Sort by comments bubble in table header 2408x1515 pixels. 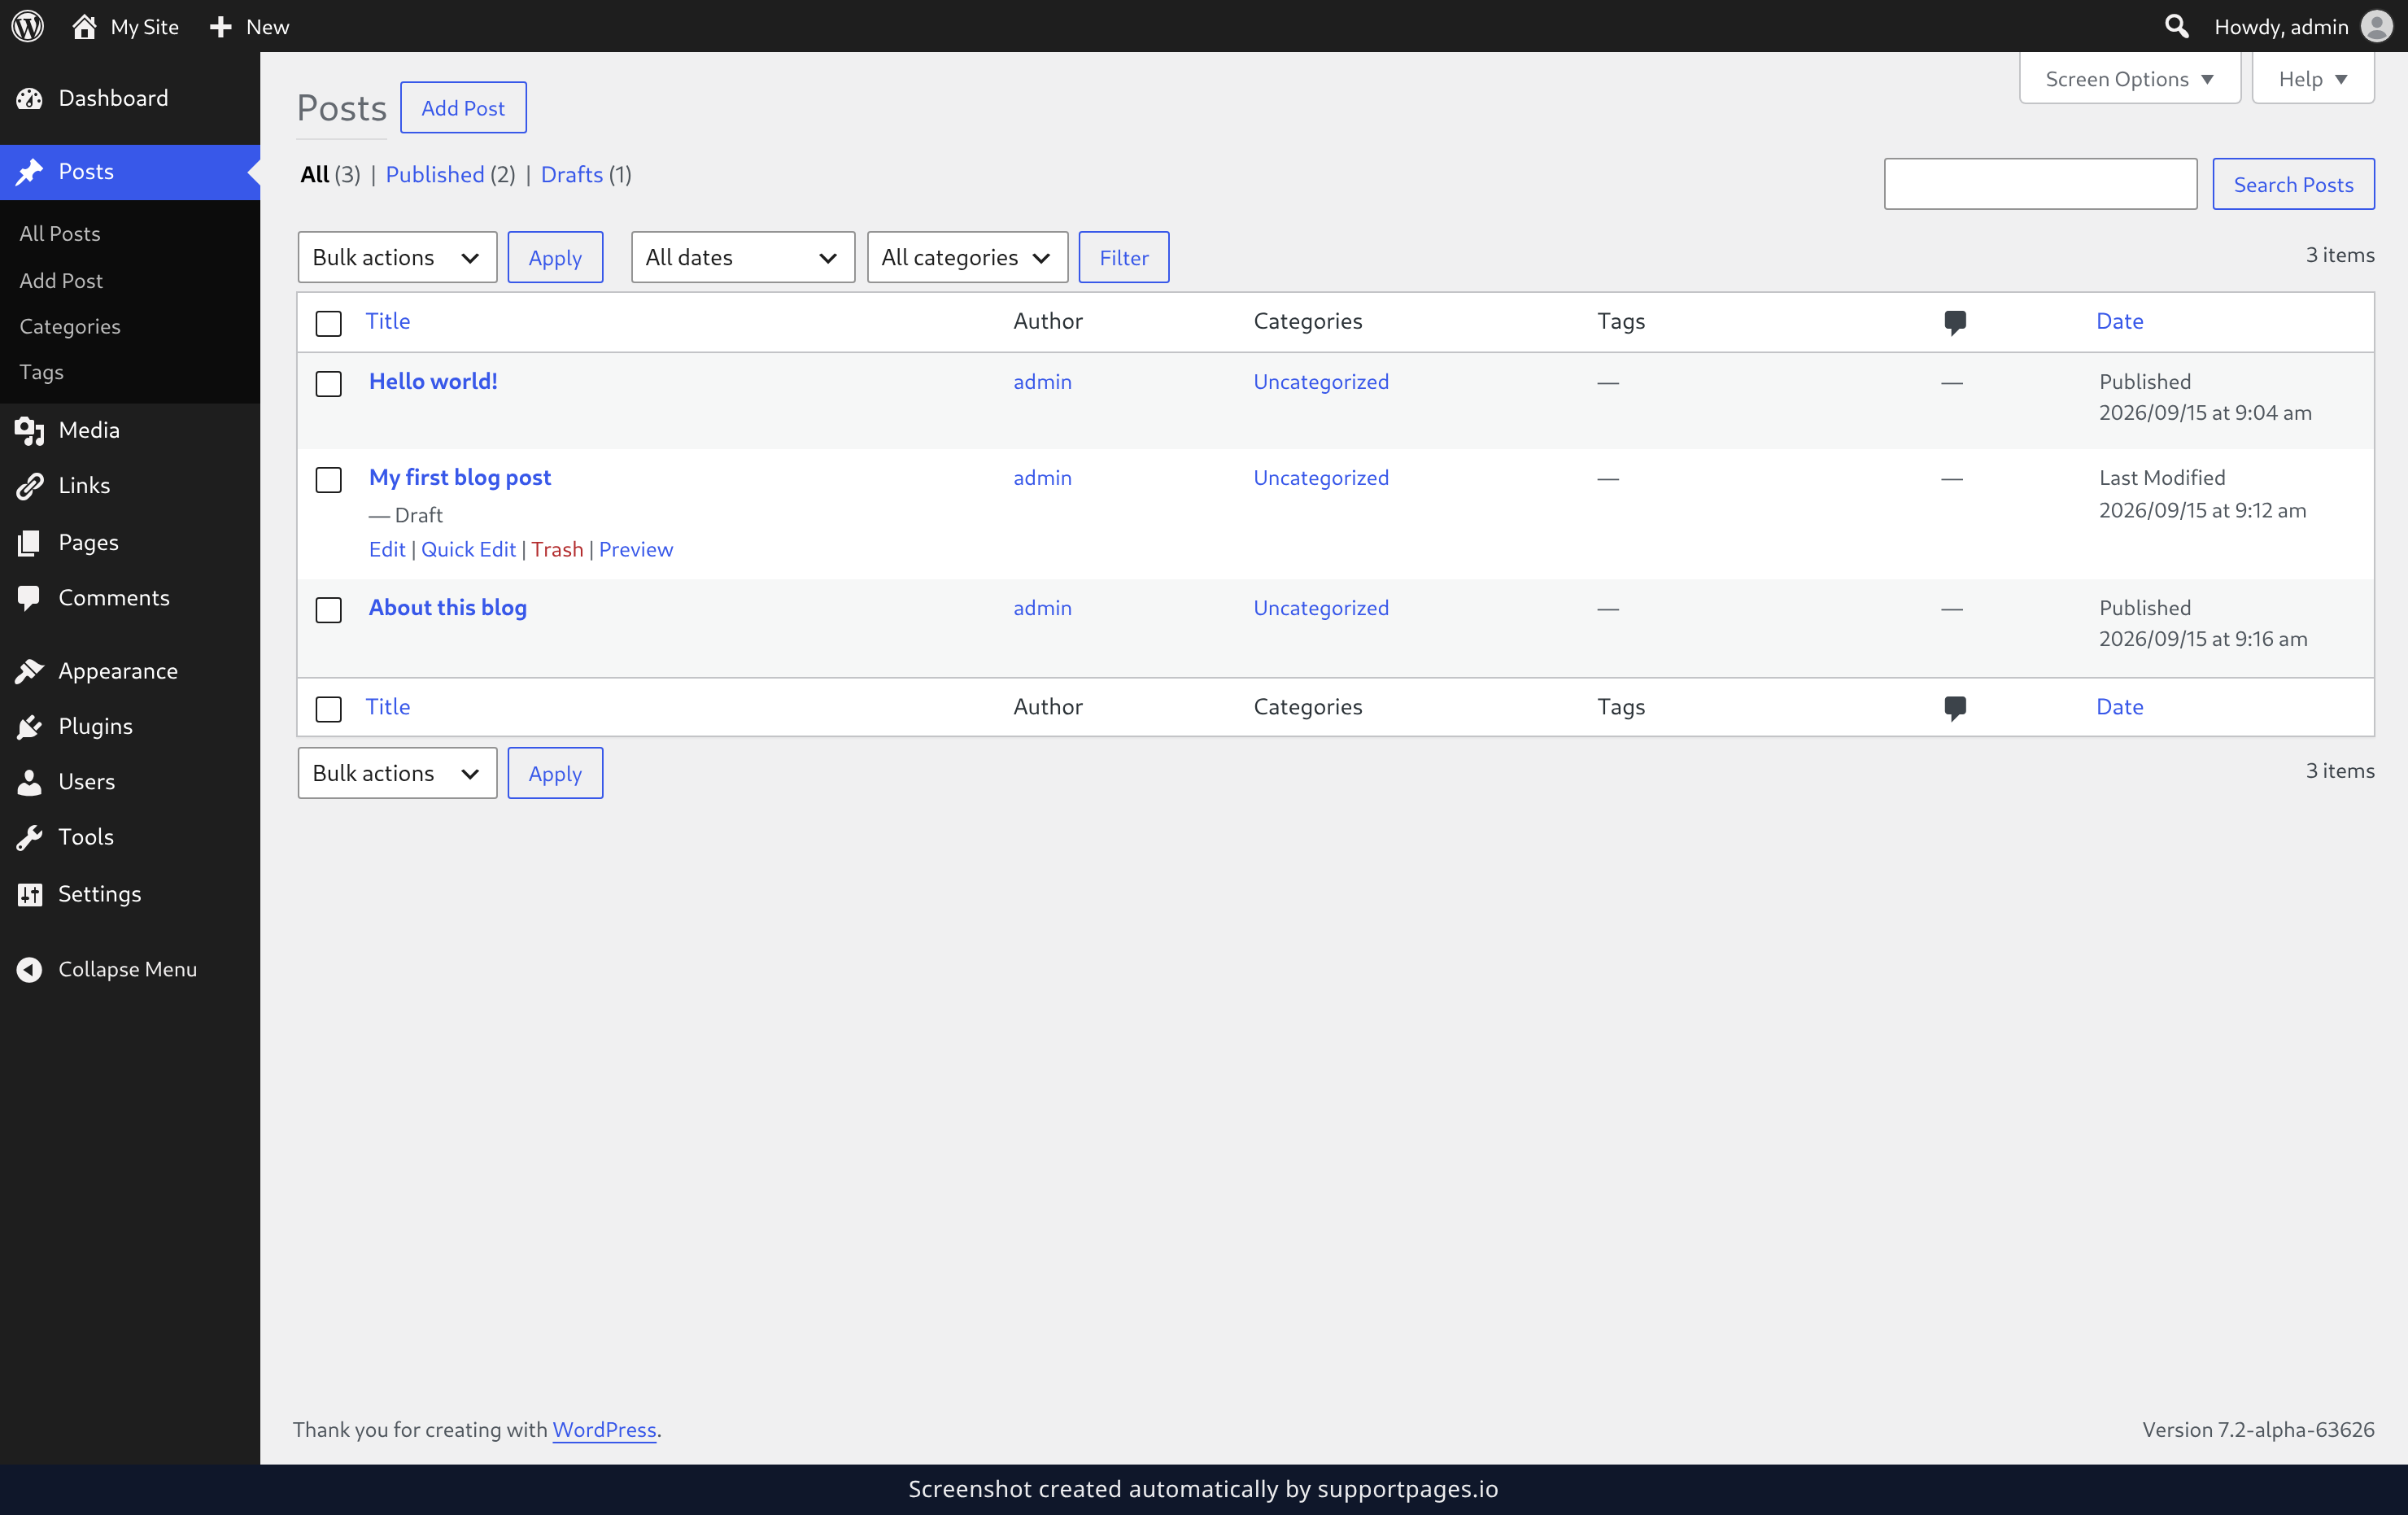tap(1955, 322)
